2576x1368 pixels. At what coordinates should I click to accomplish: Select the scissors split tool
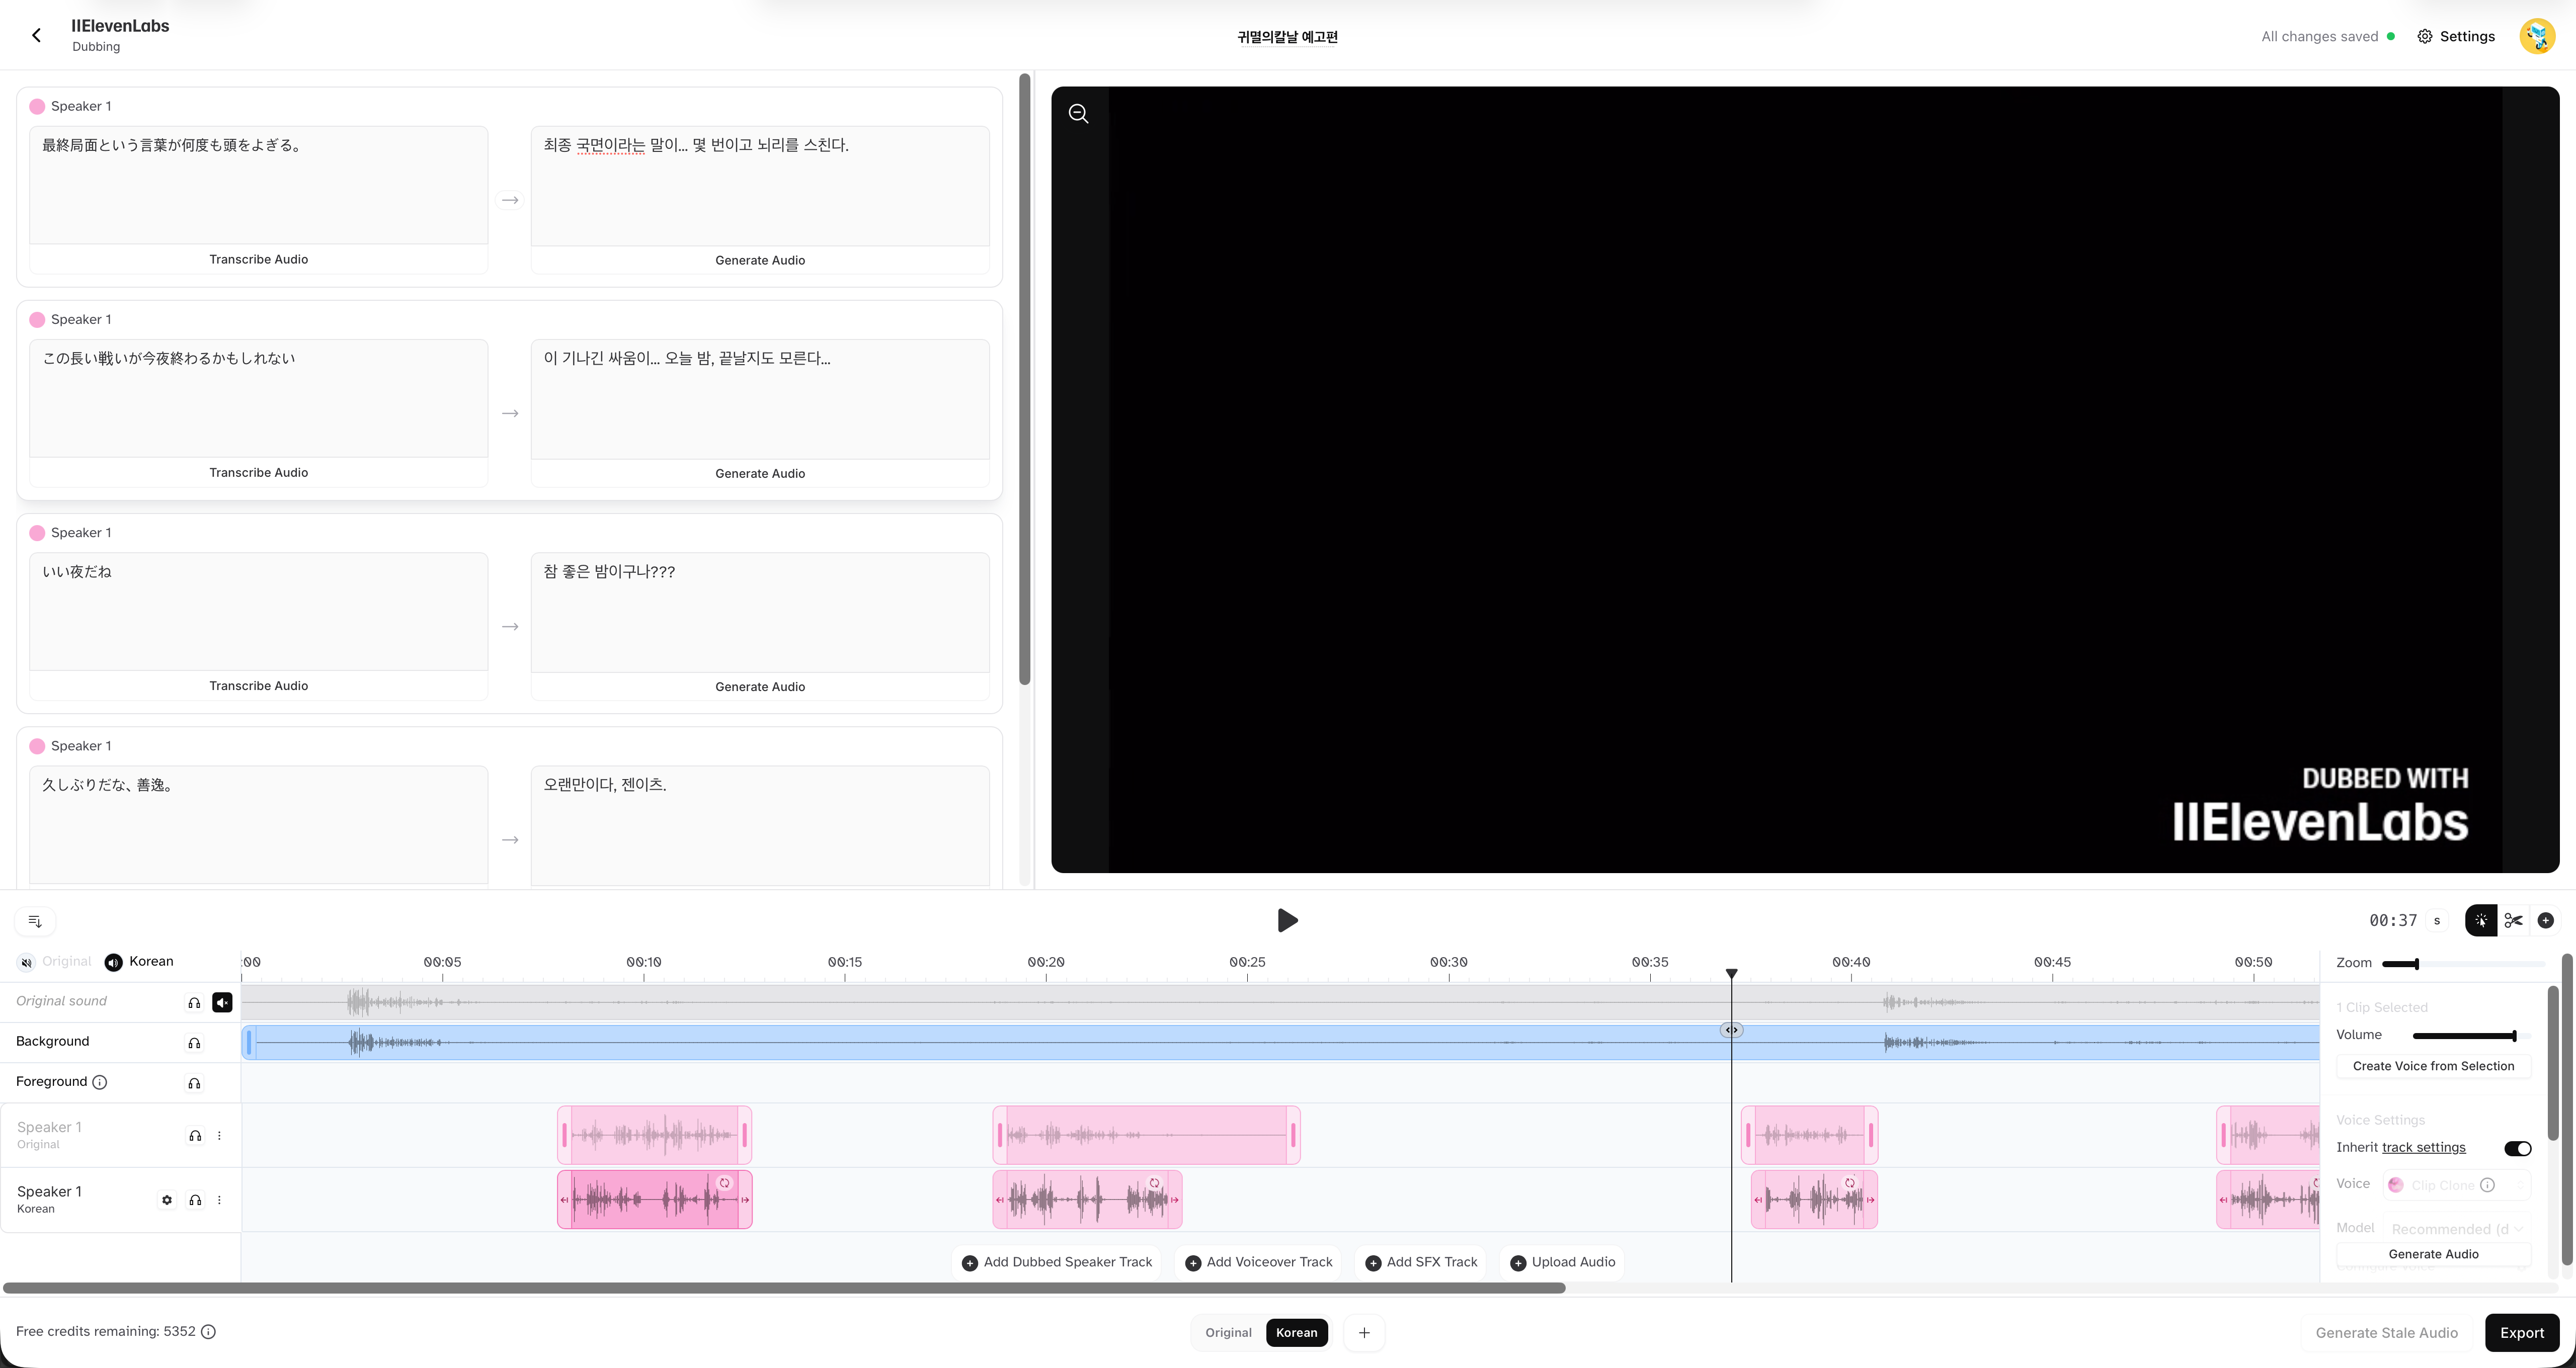pyautogui.click(x=2513, y=920)
